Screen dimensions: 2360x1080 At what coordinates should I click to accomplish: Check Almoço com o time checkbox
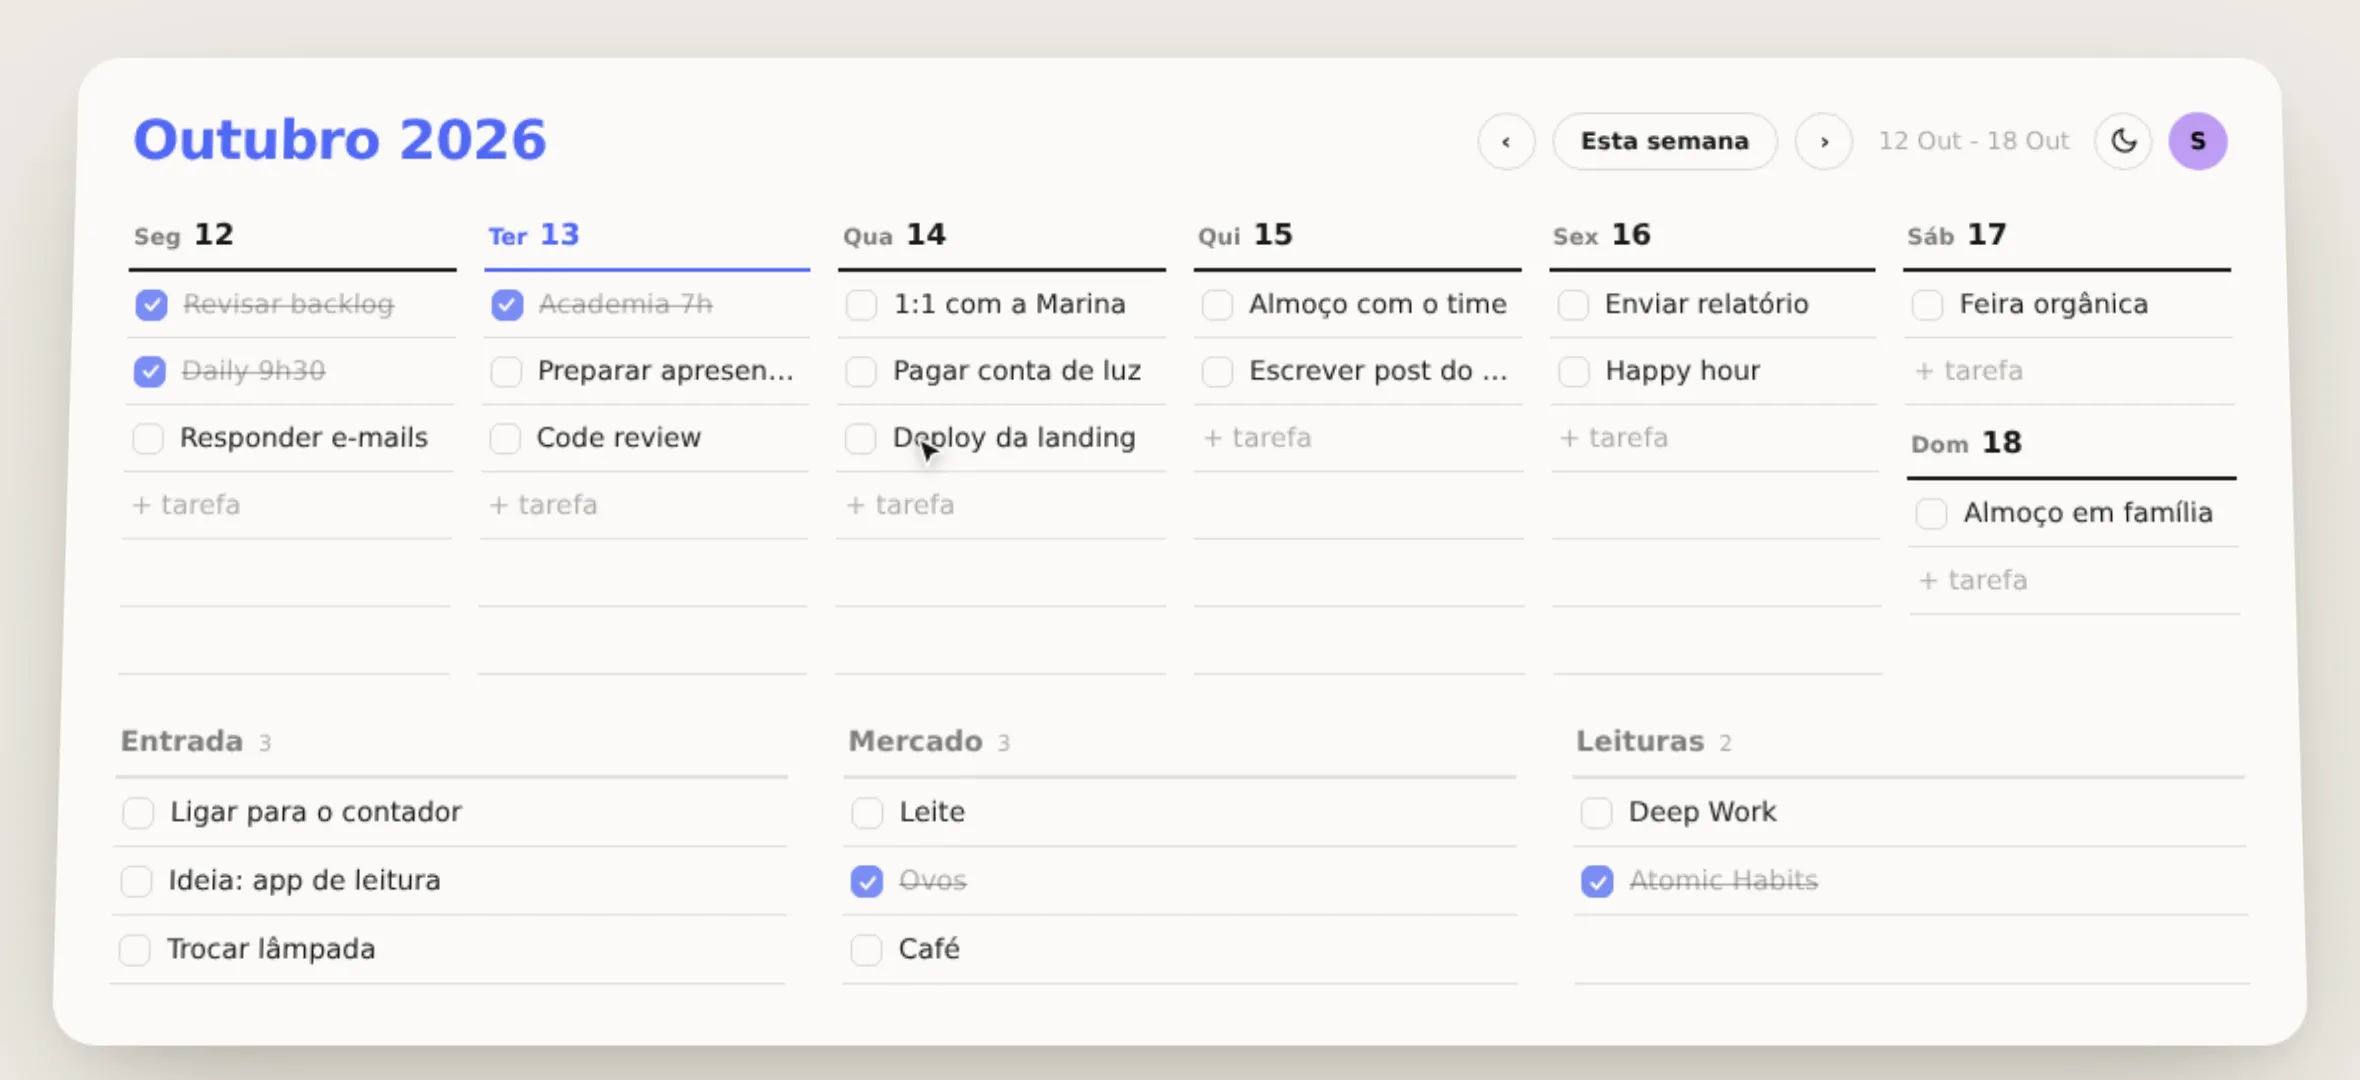pyautogui.click(x=1217, y=304)
